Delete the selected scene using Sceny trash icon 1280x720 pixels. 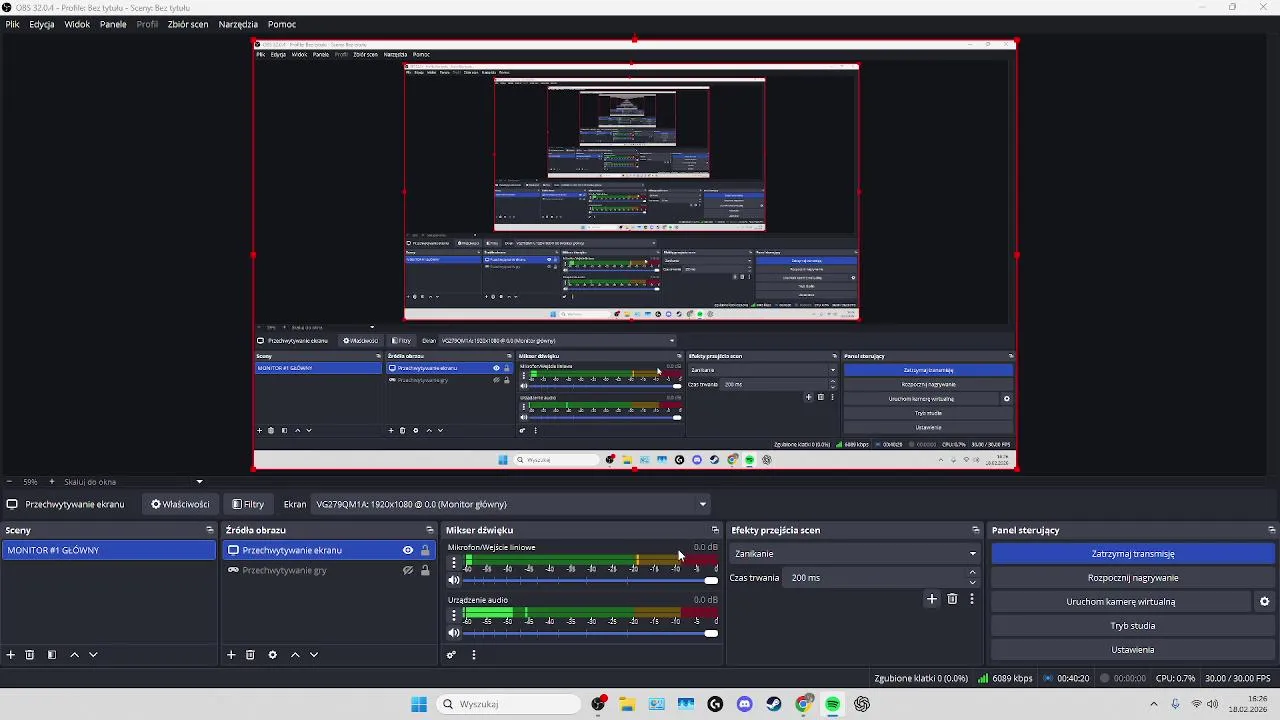[x=30, y=655]
